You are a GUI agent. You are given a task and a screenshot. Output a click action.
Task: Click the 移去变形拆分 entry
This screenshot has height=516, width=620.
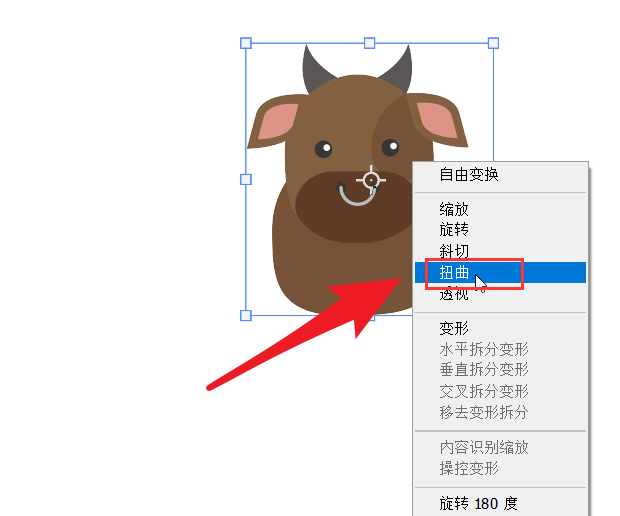pyautogui.click(x=500, y=412)
